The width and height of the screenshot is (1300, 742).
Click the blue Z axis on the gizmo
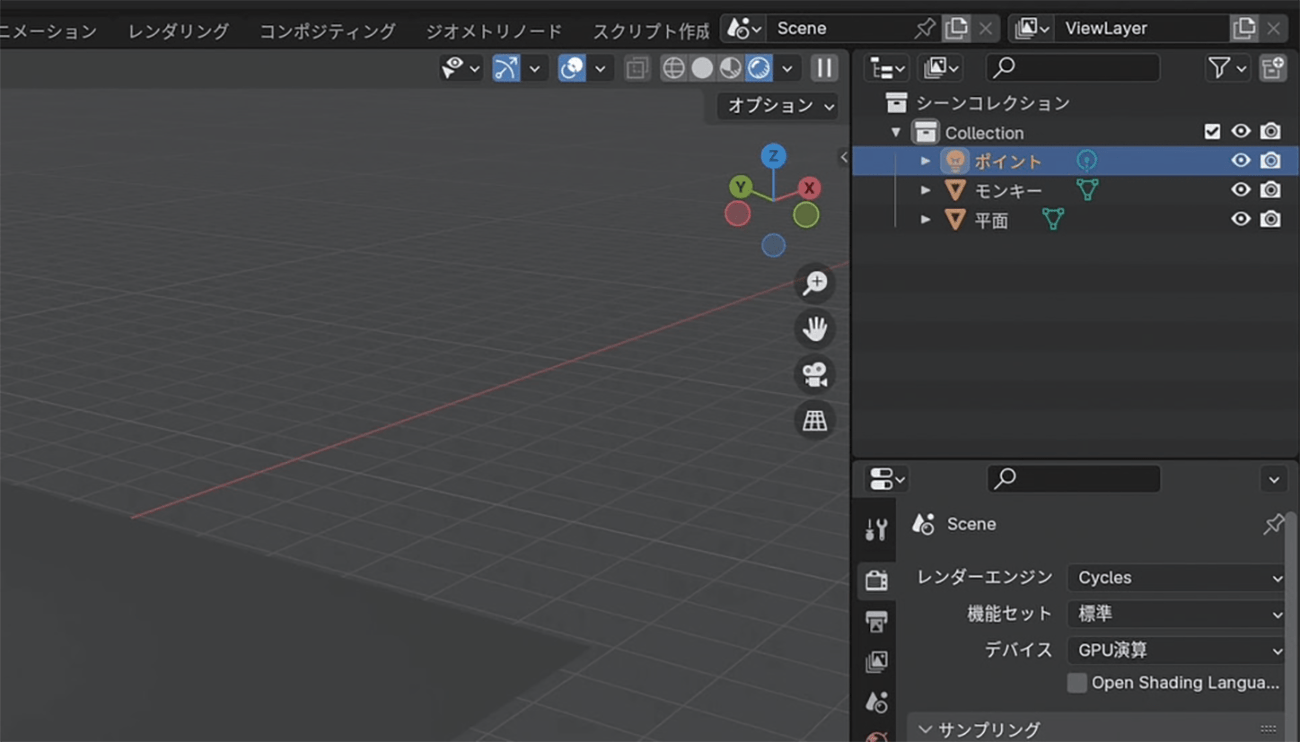tap(772, 156)
